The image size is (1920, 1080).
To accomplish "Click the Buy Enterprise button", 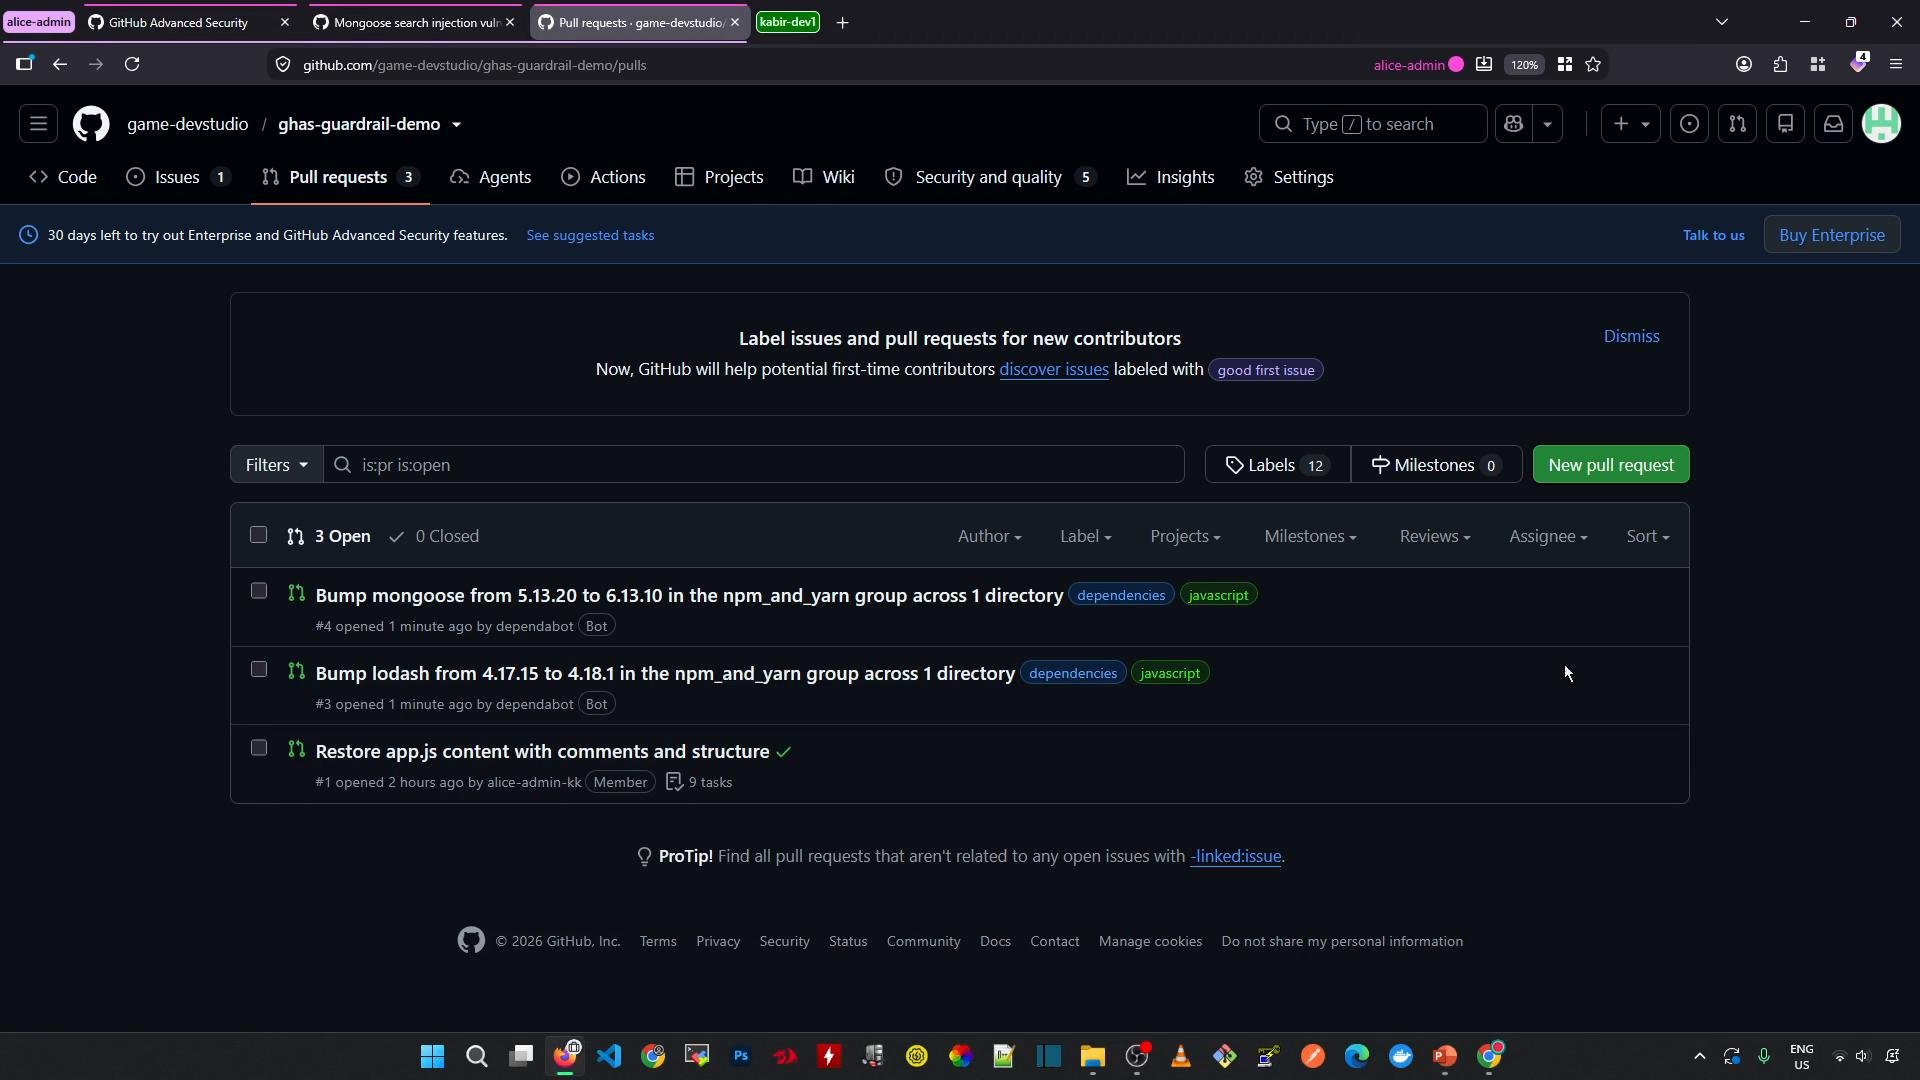I will click(1831, 235).
